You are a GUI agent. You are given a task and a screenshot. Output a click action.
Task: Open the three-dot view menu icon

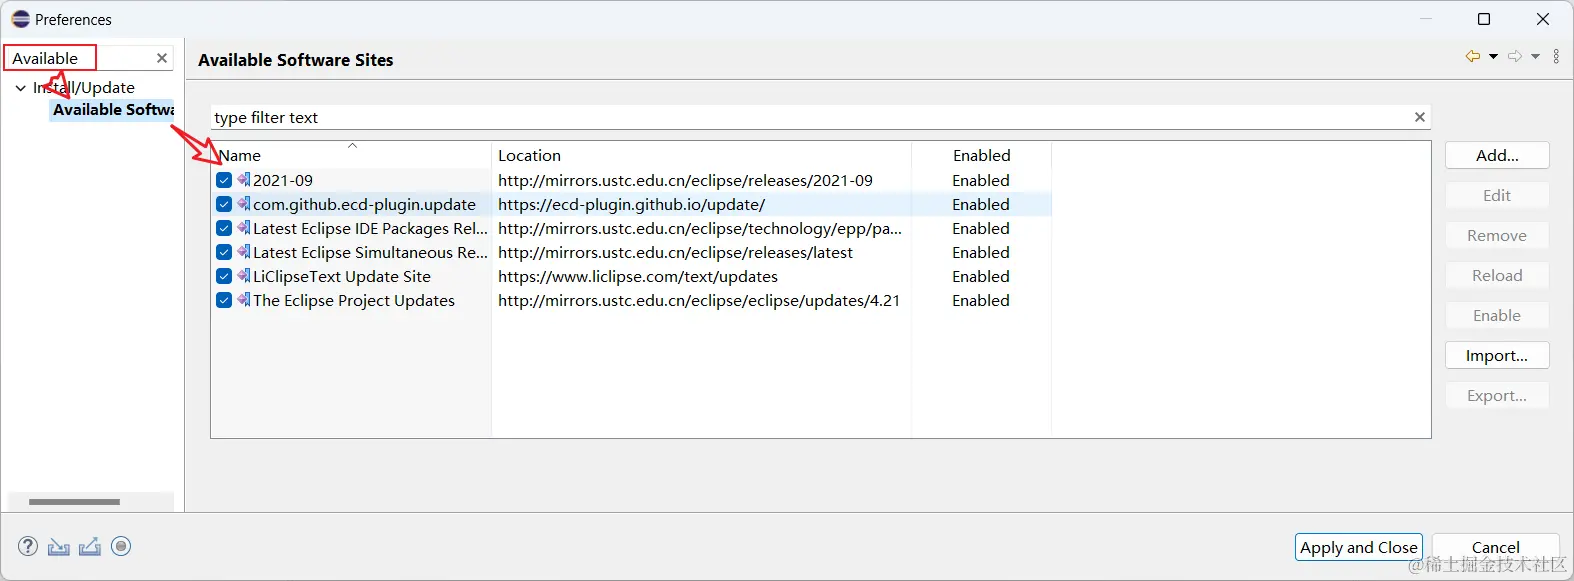click(x=1556, y=56)
